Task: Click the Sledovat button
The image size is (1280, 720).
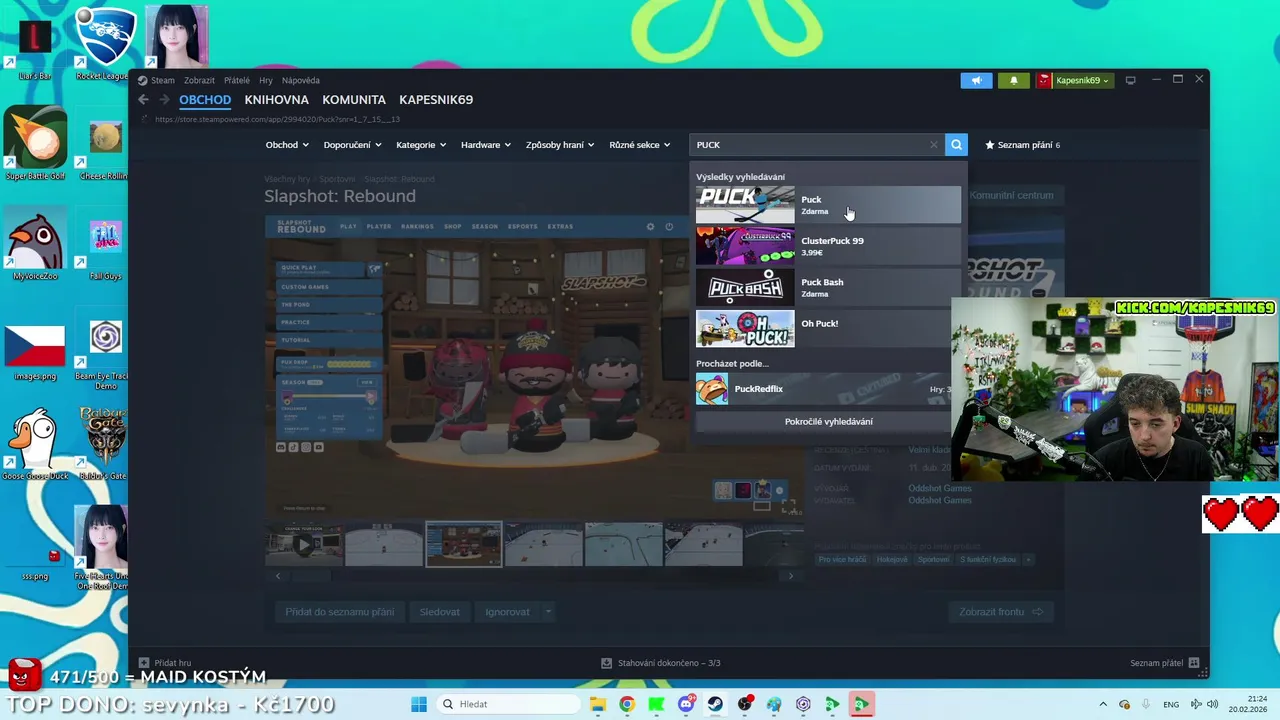Action: pyautogui.click(x=440, y=612)
